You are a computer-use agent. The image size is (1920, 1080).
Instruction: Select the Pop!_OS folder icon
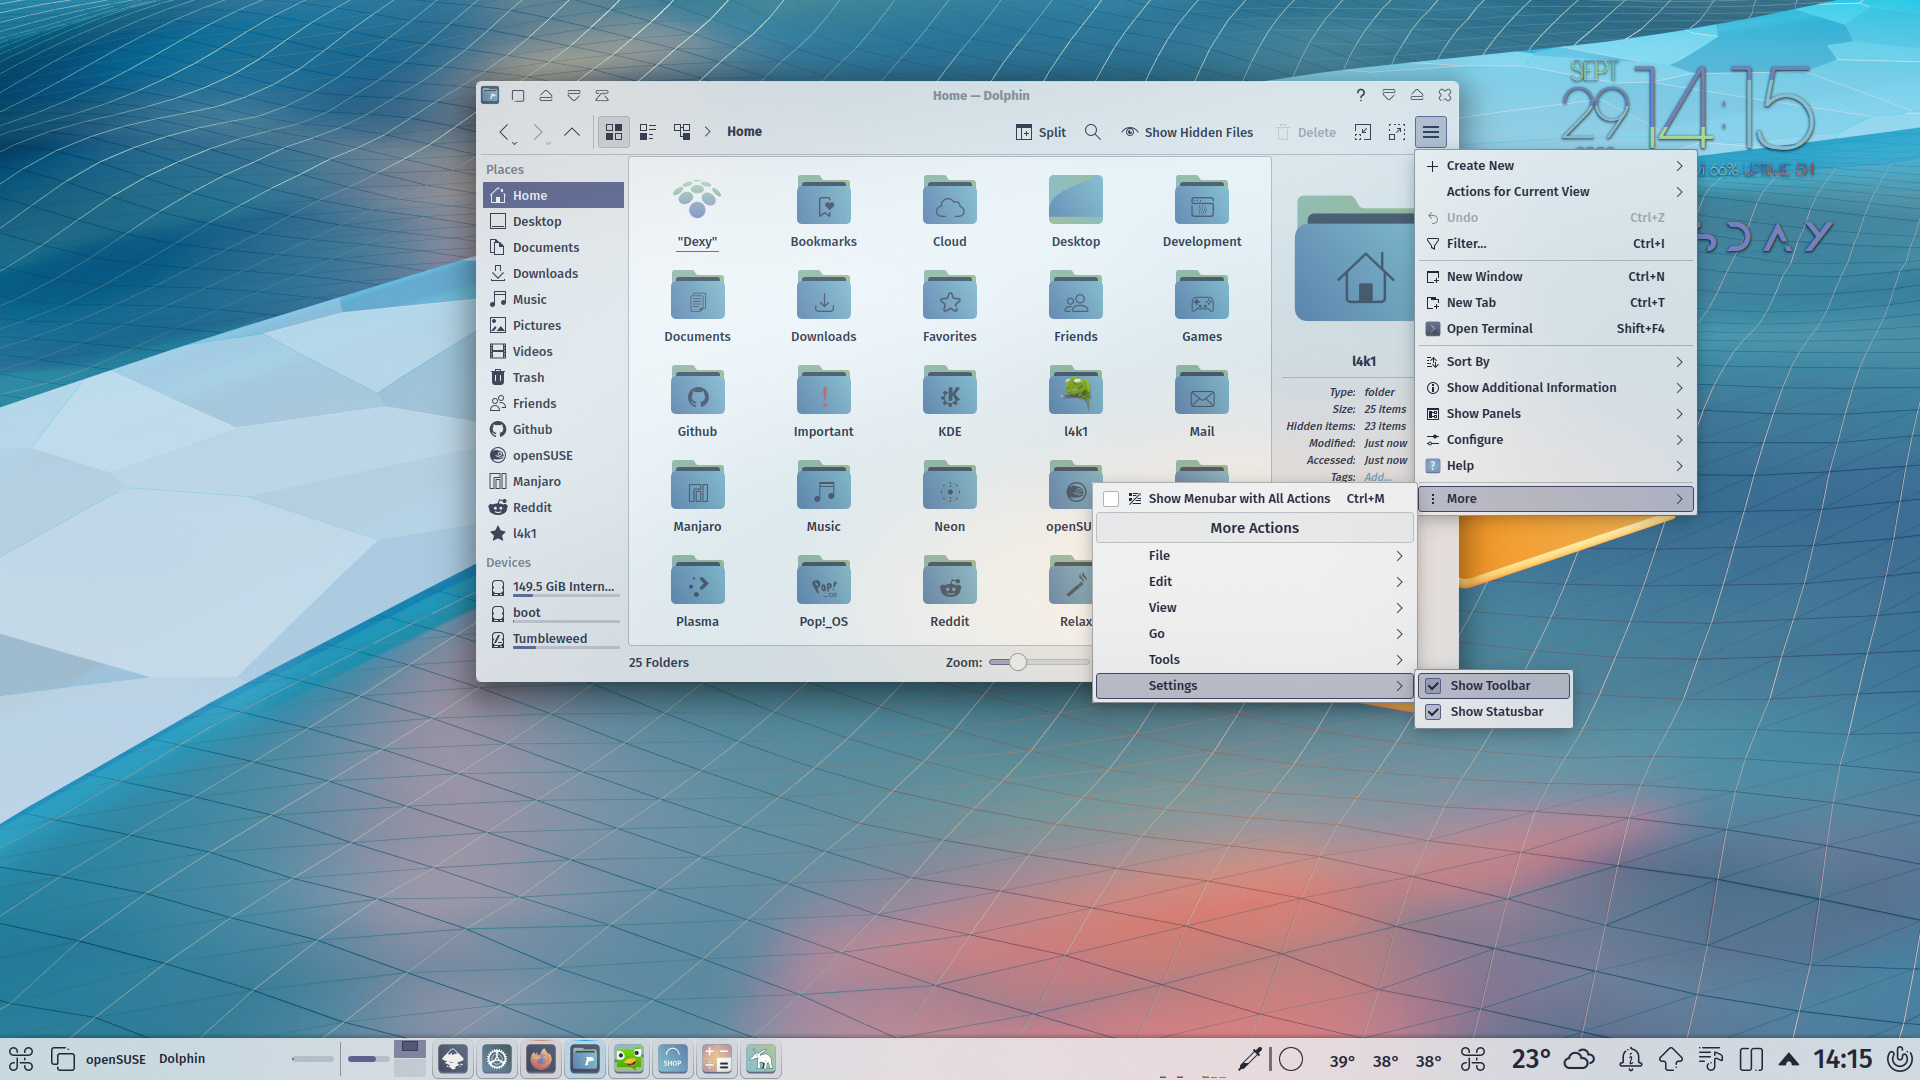(823, 579)
